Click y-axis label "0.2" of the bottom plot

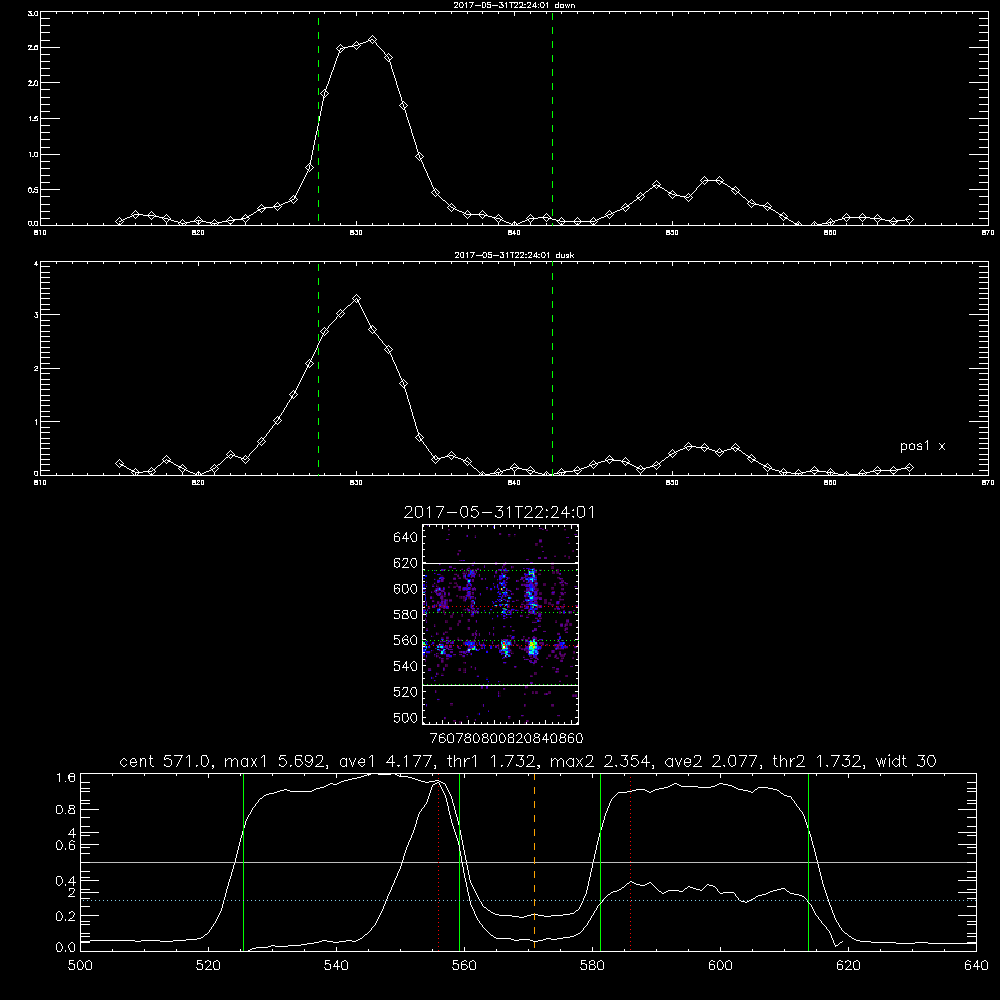tap(66, 916)
